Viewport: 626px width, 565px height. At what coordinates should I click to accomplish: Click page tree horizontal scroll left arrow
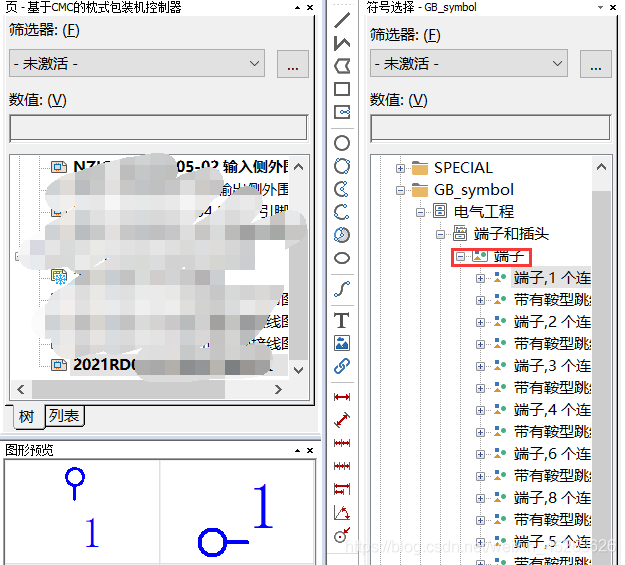(21, 389)
